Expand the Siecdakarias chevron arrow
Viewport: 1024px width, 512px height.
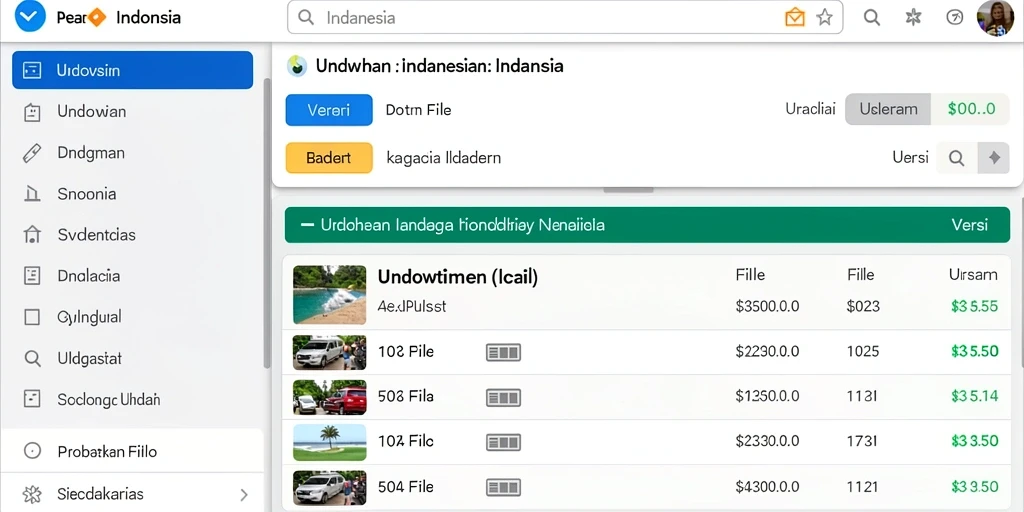(244, 494)
